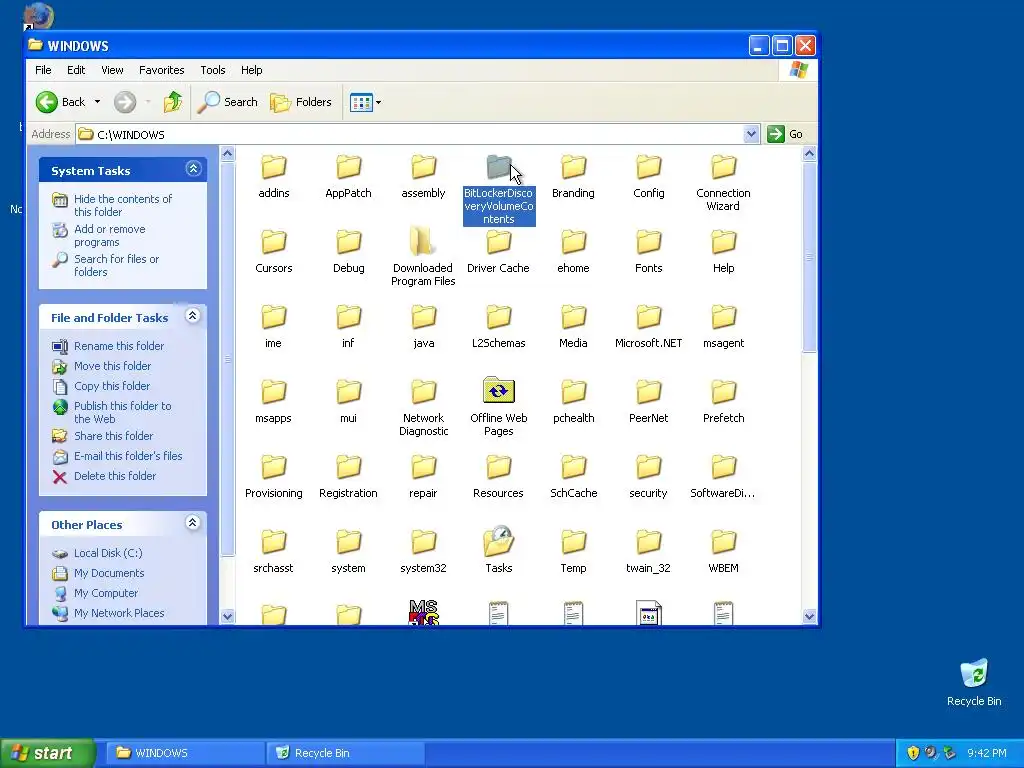Click Share this folder link
Screen dimensions: 1024x768
pyautogui.click(x=114, y=436)
